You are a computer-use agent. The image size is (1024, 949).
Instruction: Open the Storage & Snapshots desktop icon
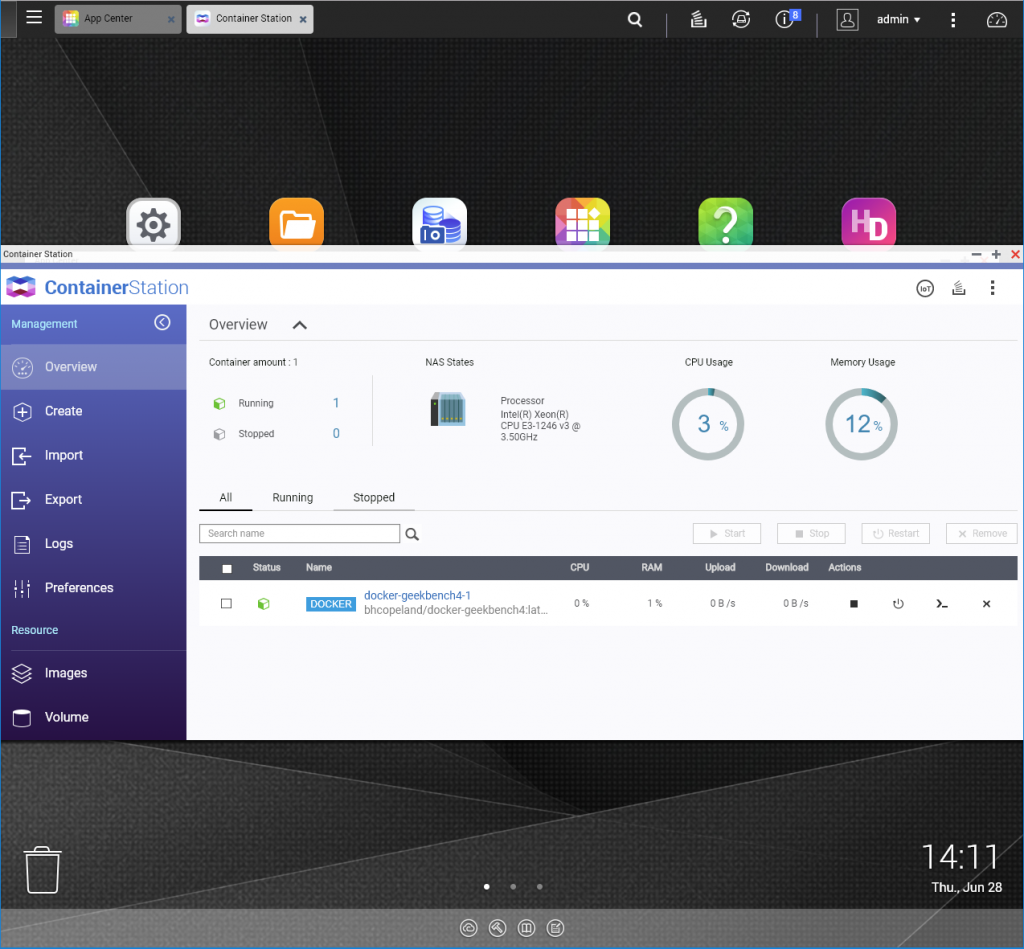pyautogui.click(x=440, y=223)
